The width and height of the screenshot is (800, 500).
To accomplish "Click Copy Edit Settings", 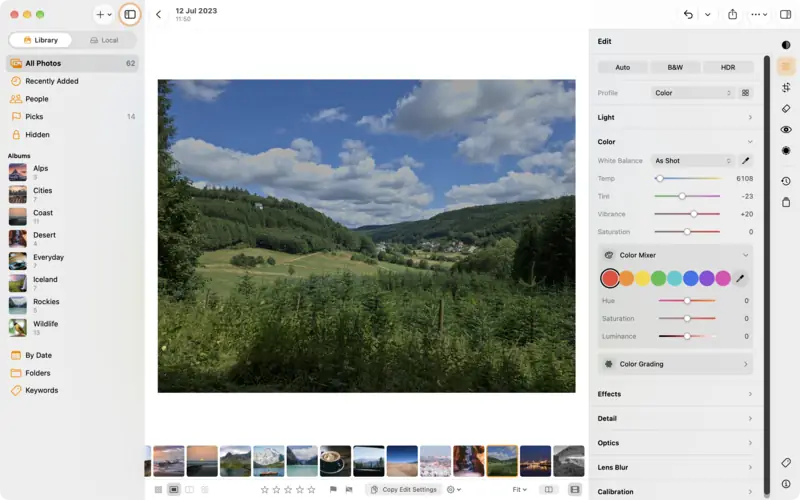I will 404,489.
